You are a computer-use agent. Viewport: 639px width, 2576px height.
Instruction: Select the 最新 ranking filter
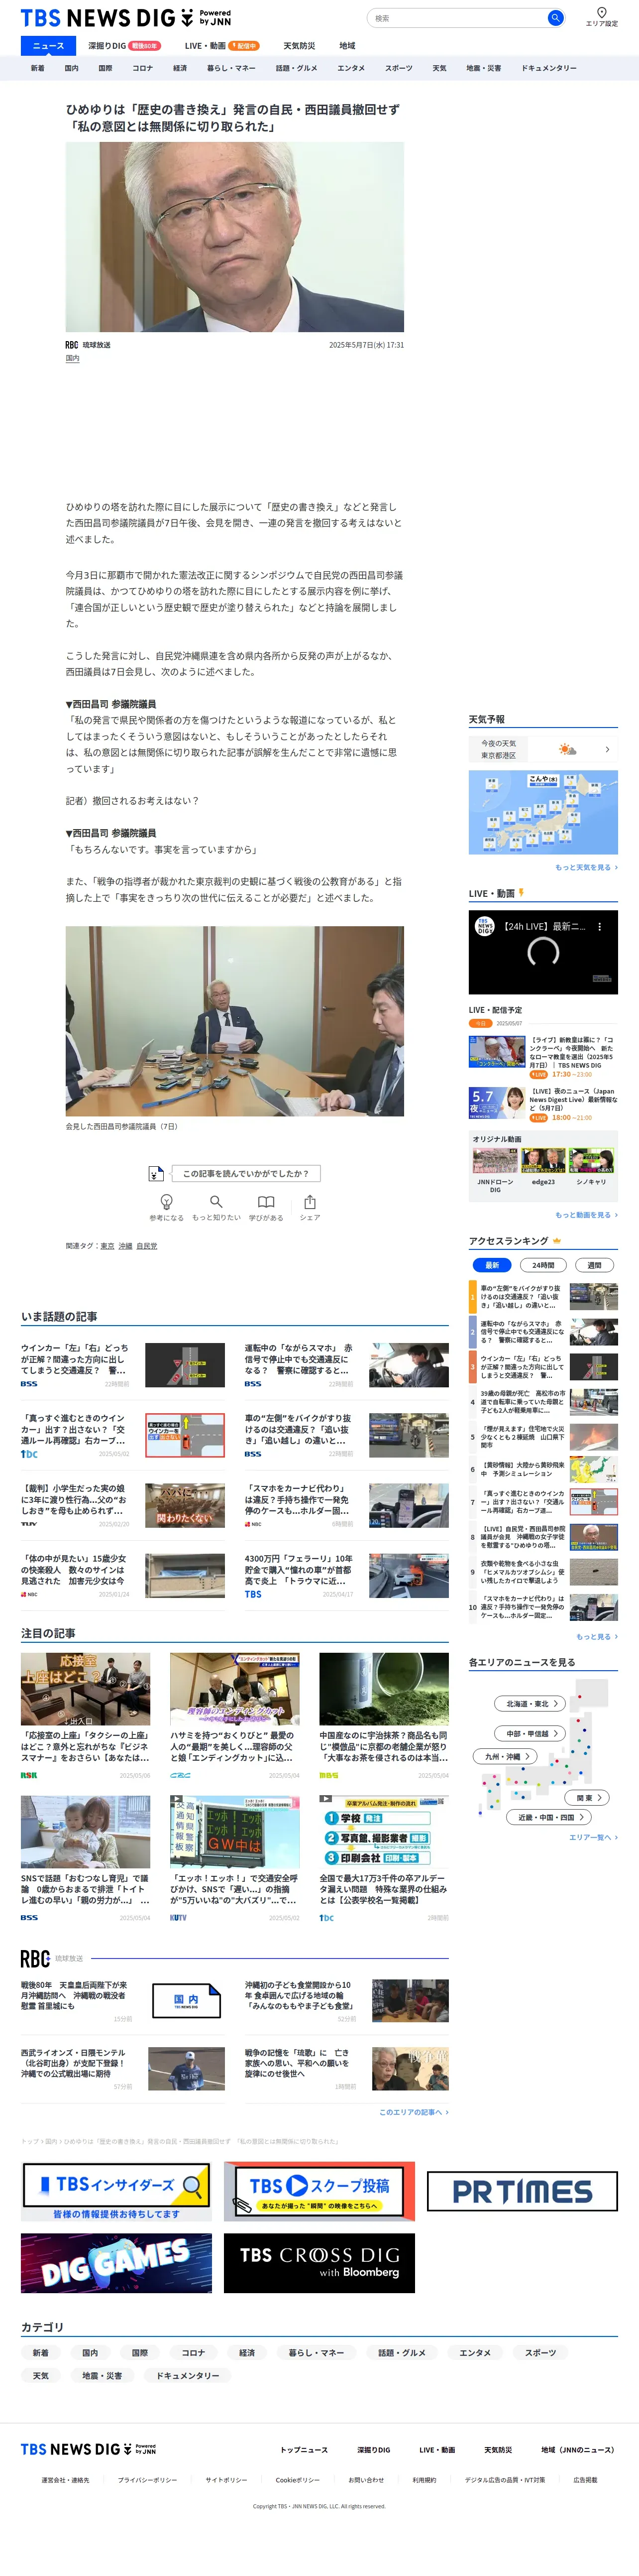point(492,1265)
